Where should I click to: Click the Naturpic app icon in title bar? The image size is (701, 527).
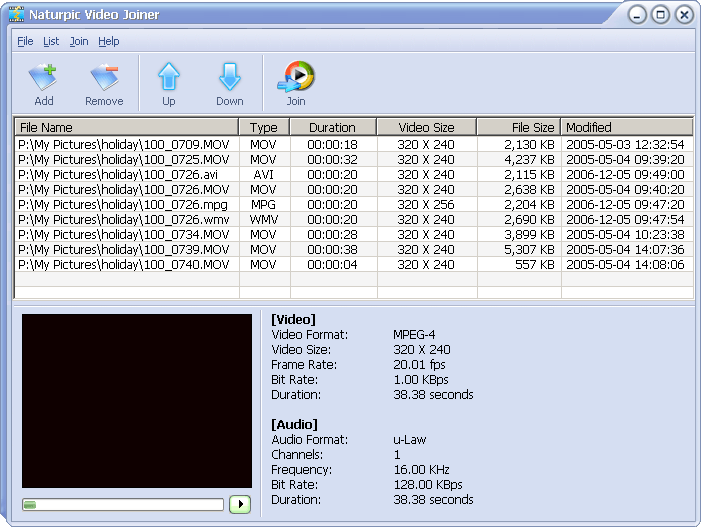click(17, 14)
